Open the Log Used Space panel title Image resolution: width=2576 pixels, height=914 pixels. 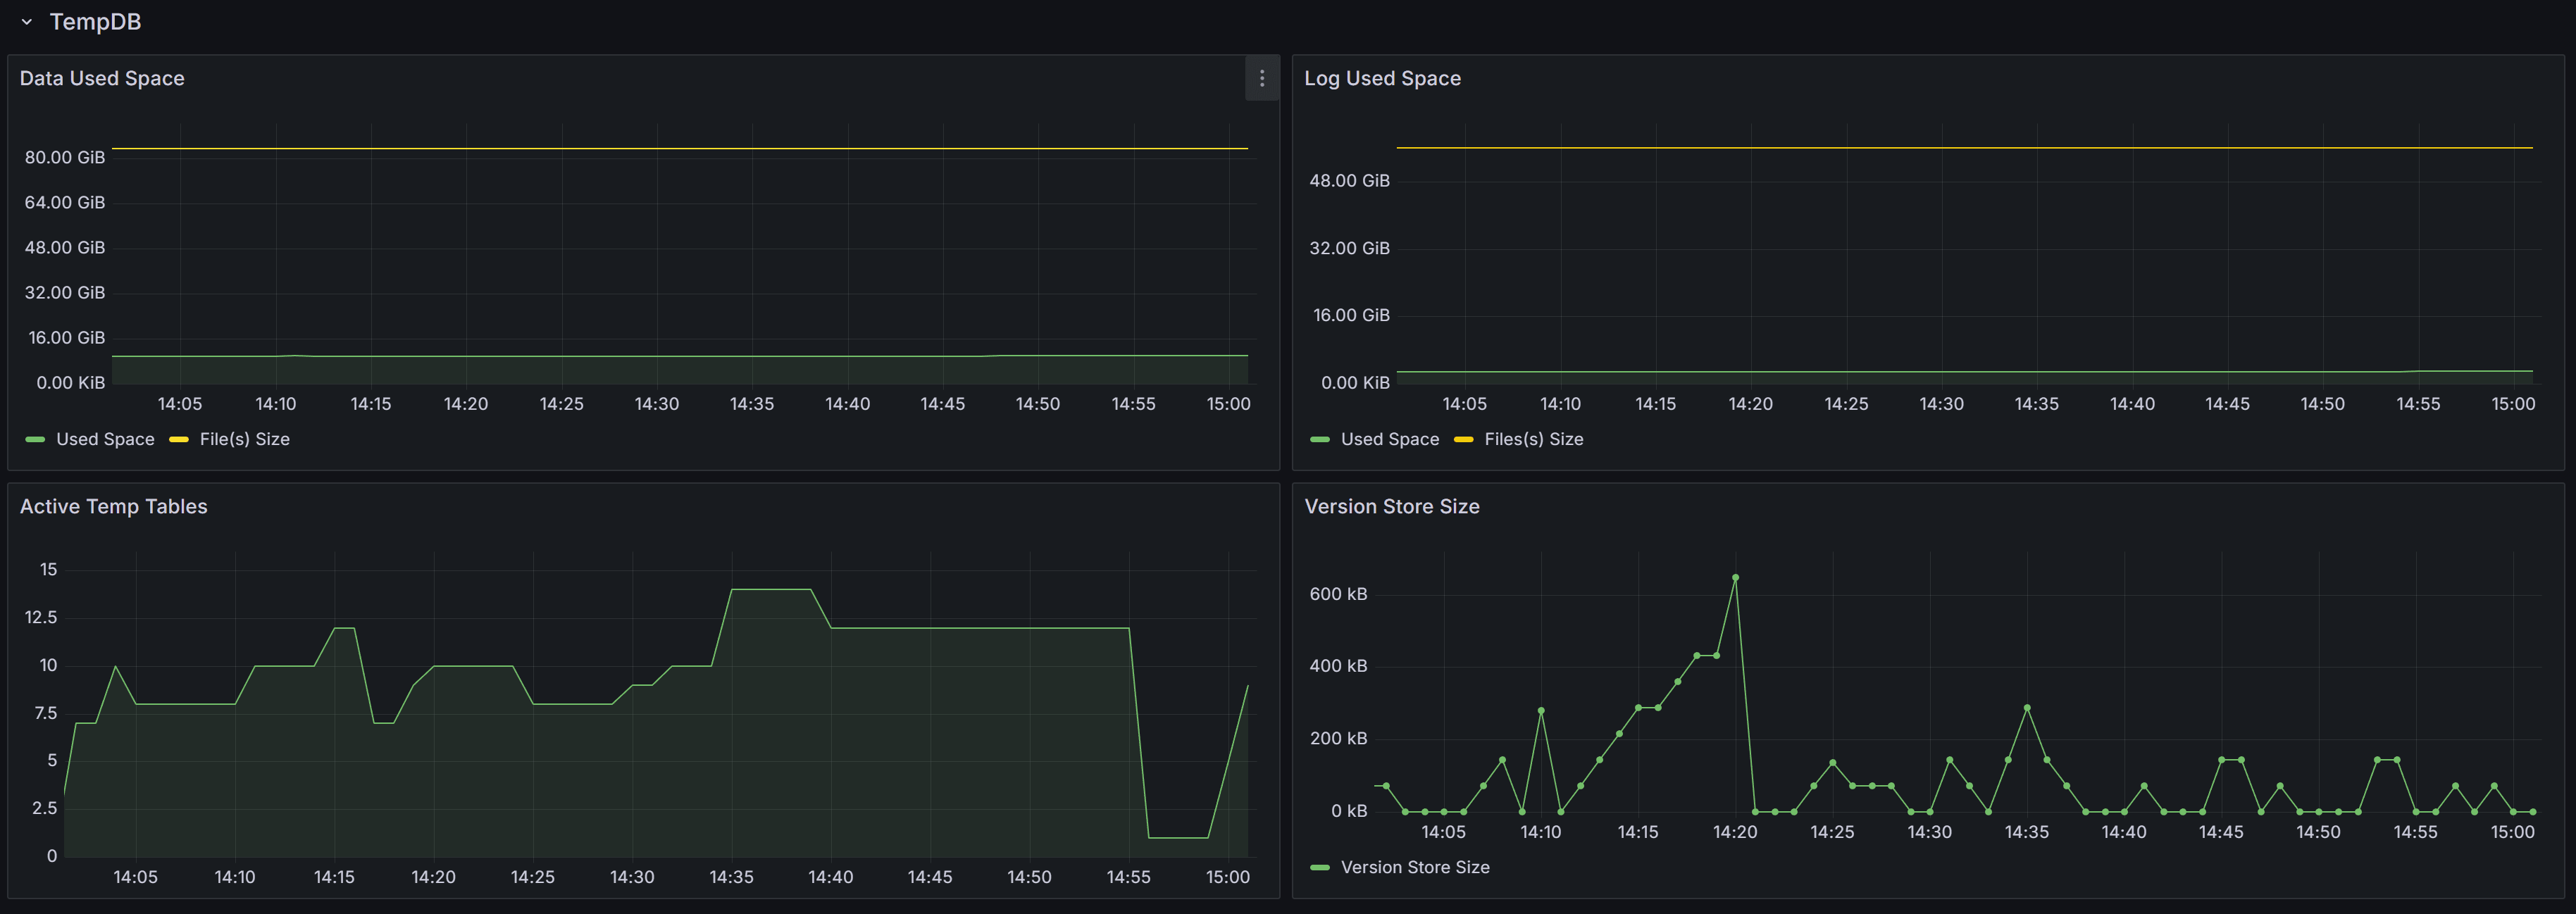(x=1382, y=78)
